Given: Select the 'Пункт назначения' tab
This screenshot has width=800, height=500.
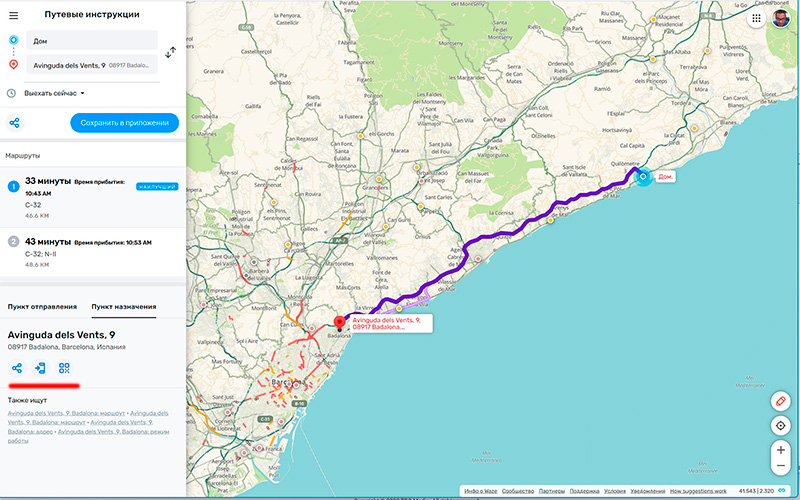Looking at the screenshot, I should [x=123, y=306].
